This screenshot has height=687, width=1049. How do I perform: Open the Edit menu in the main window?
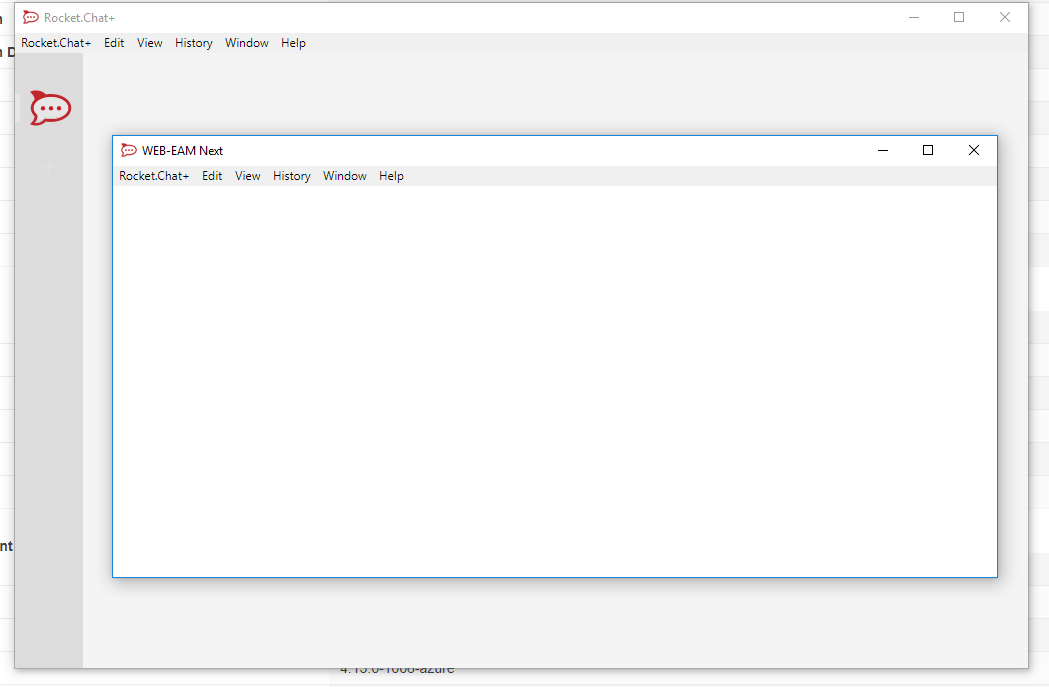pos(113,42)
